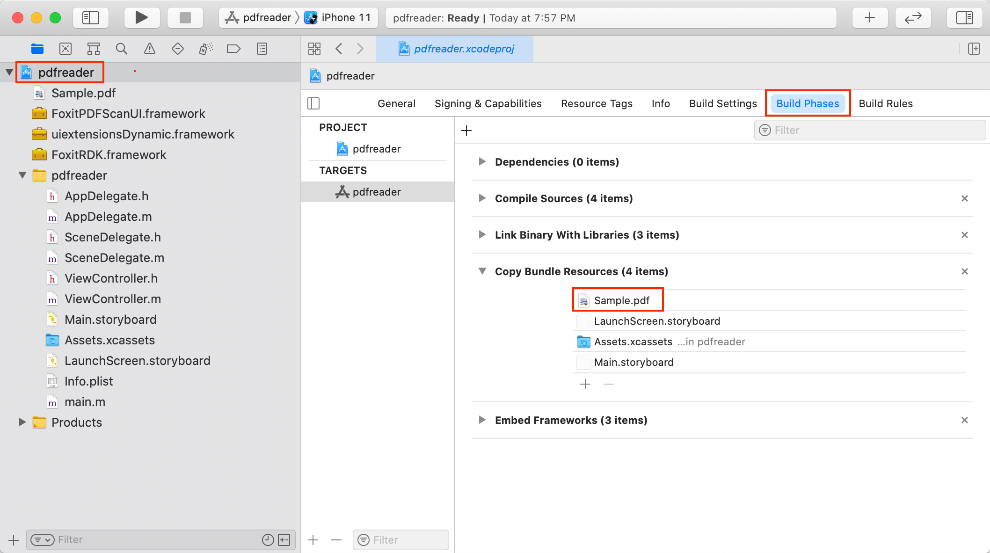Viewport: 990px width, 553px height.
Task: Hide the project and targets list sidebar
Action: [314, 103]
